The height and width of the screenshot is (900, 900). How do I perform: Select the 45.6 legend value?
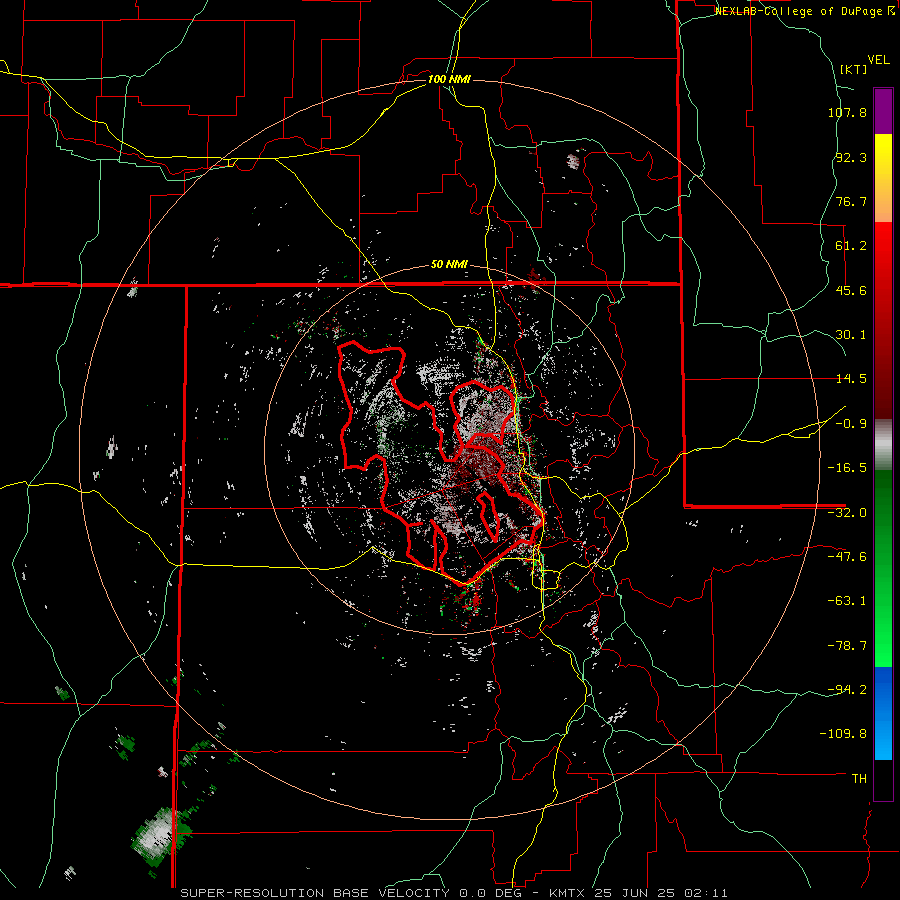pyautogui.click(x=851, y=290)
